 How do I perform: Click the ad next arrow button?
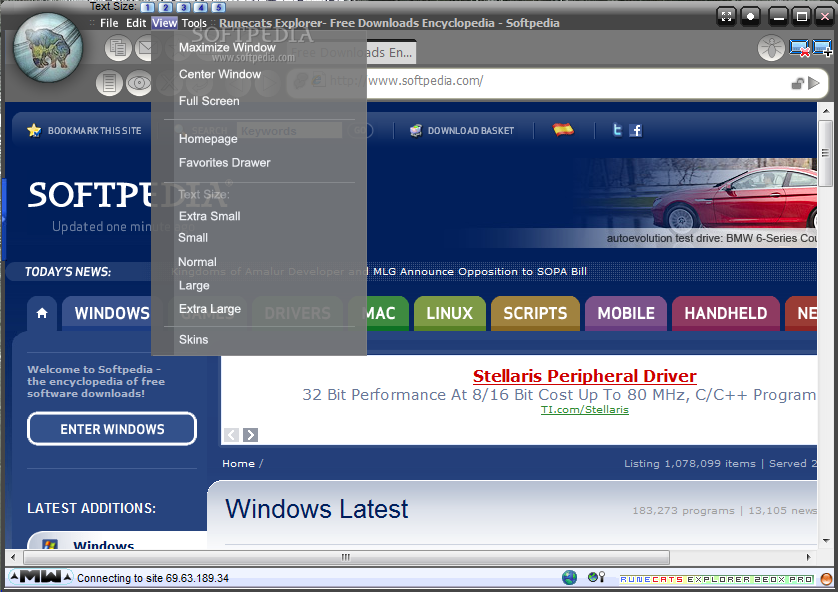250,435
